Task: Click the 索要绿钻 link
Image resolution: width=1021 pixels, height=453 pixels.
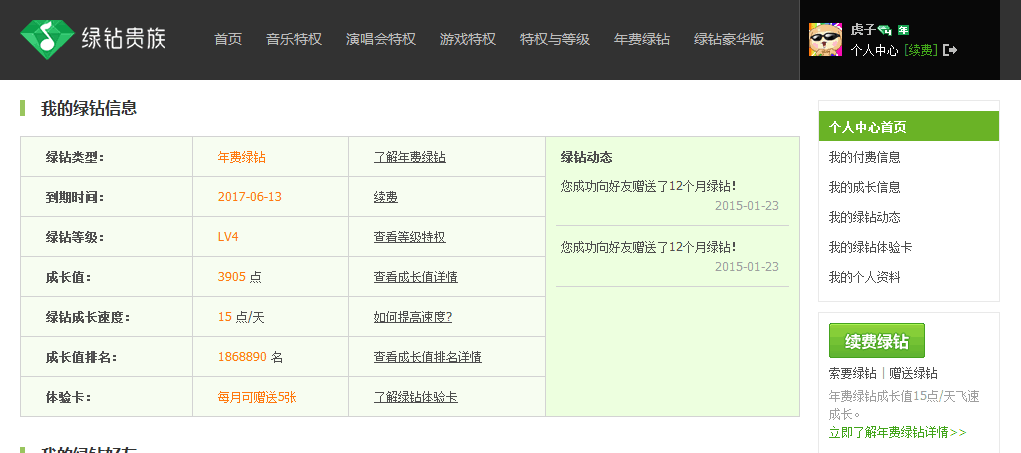Action: pyautogui.click(x=852, y=373)
